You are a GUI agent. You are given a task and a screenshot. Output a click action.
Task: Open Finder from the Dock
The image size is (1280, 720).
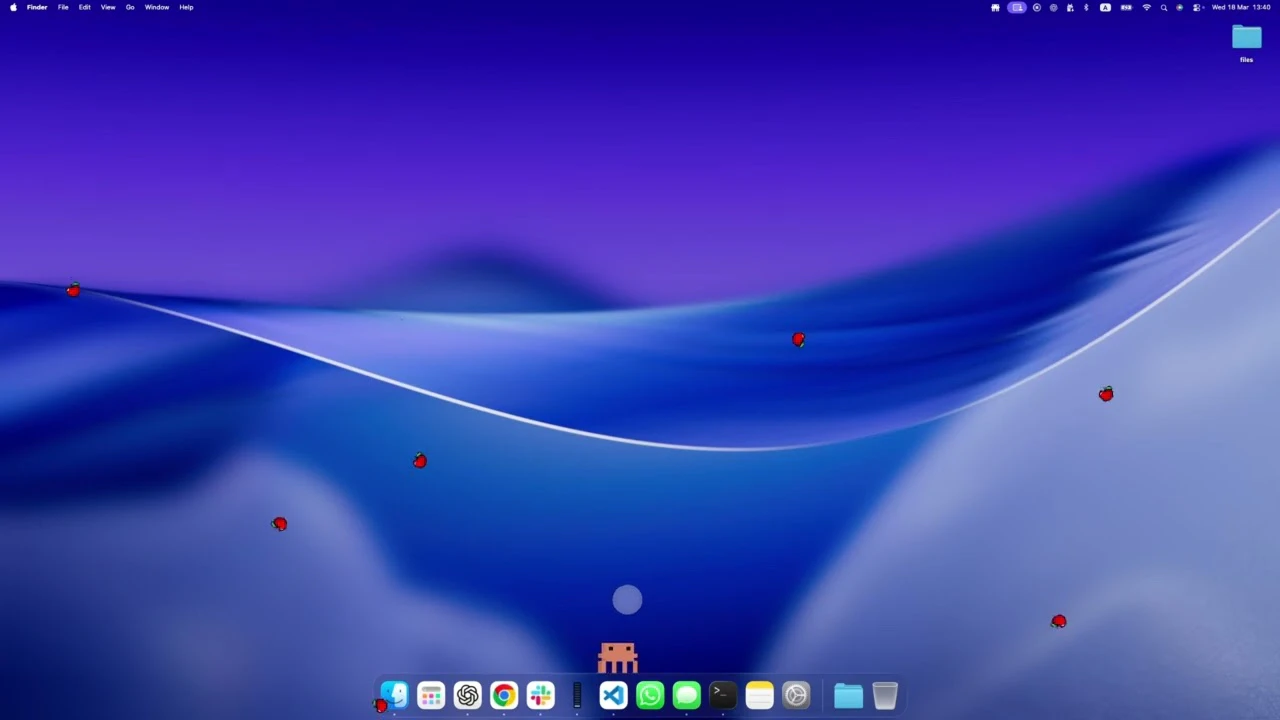pyautogui.click(x=394, y=695)
